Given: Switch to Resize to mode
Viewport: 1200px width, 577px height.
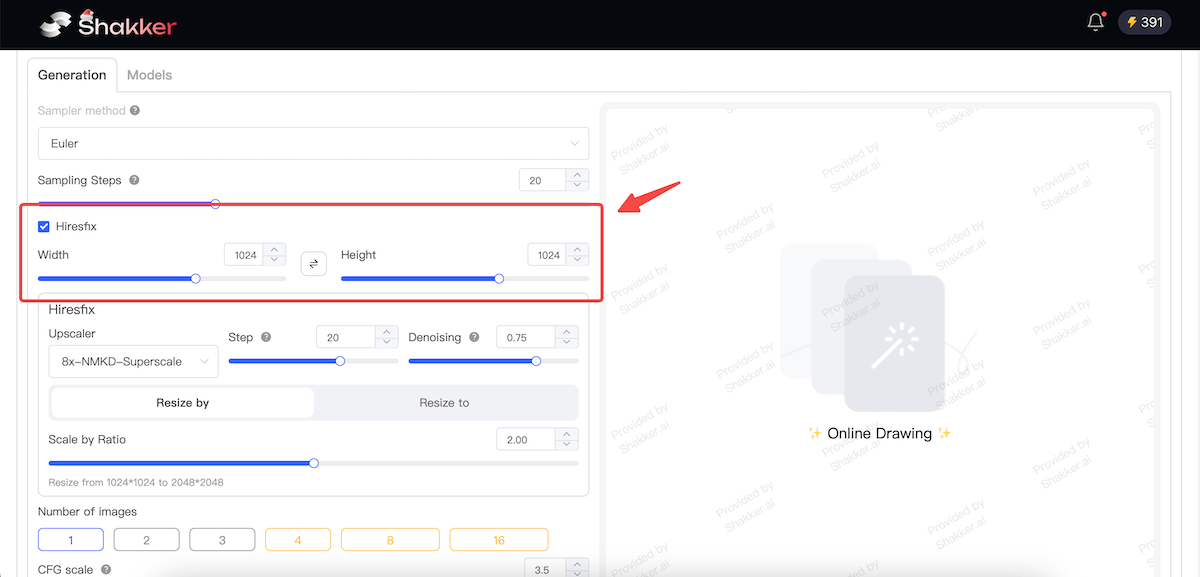Looking at the screenshot, I should pyautogui.click(x=444, y=403).
